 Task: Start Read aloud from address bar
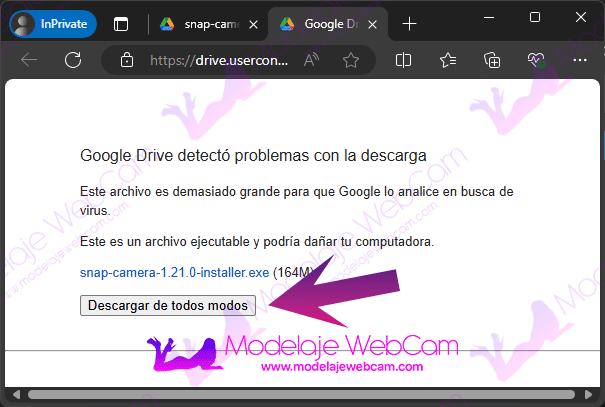tap(311, 60)
